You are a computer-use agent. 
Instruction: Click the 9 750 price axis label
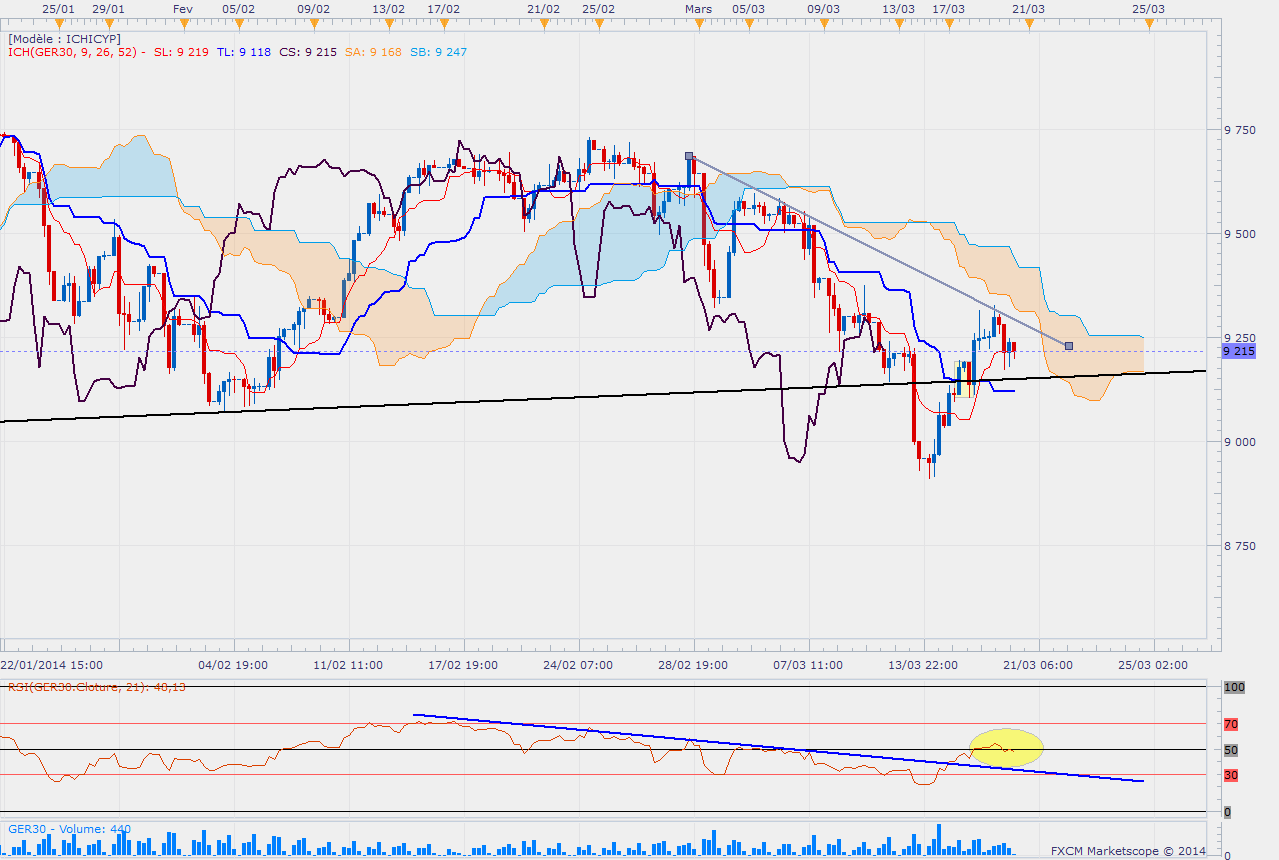coord(1239,130)
